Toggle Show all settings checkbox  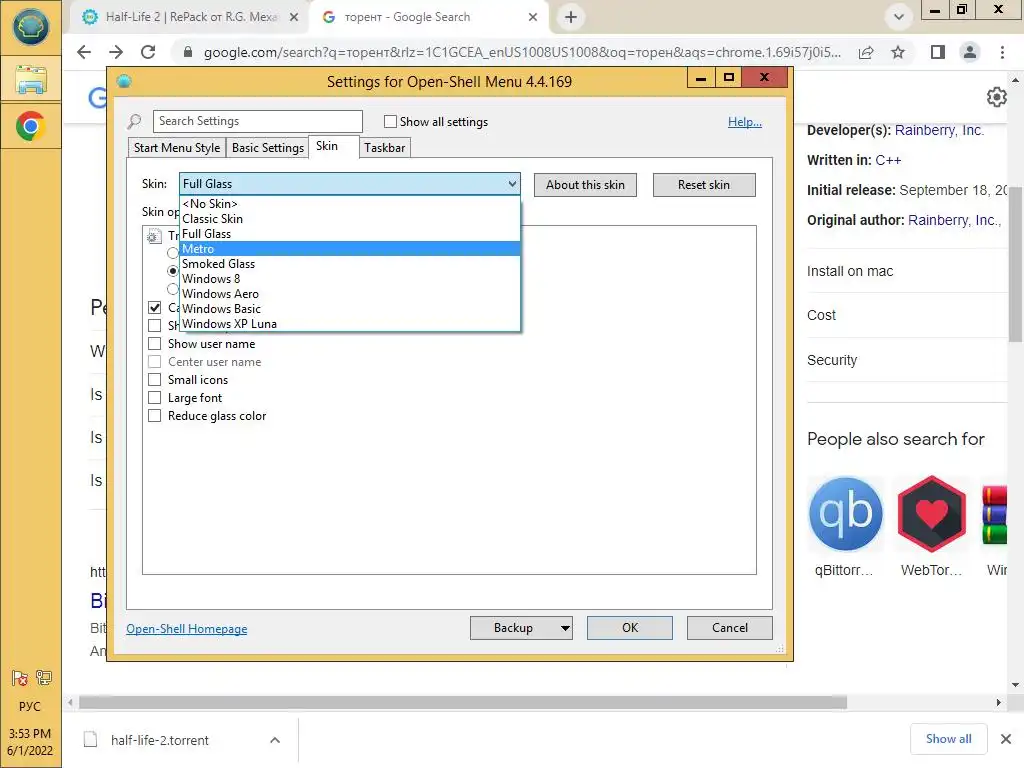pos(391,121)
